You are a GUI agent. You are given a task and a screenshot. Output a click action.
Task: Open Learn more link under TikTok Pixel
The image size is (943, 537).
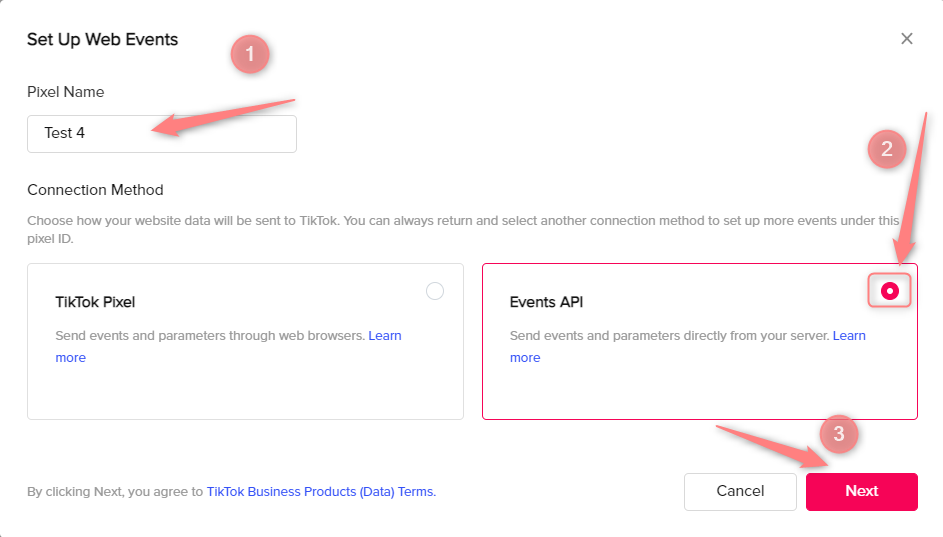coord(385,336)
